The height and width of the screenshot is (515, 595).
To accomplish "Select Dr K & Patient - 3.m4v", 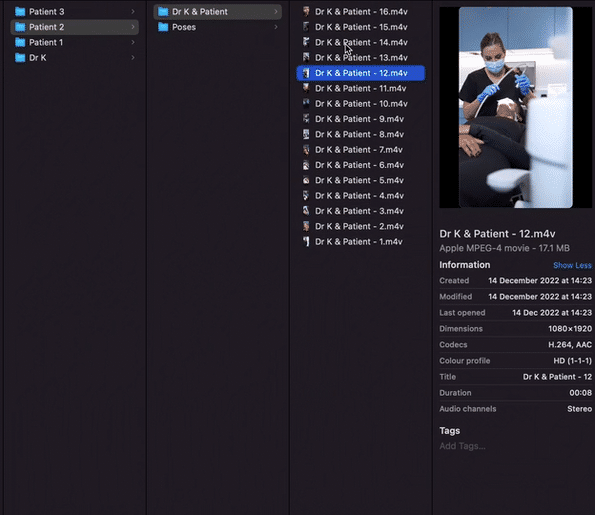I will click(360, 211).
